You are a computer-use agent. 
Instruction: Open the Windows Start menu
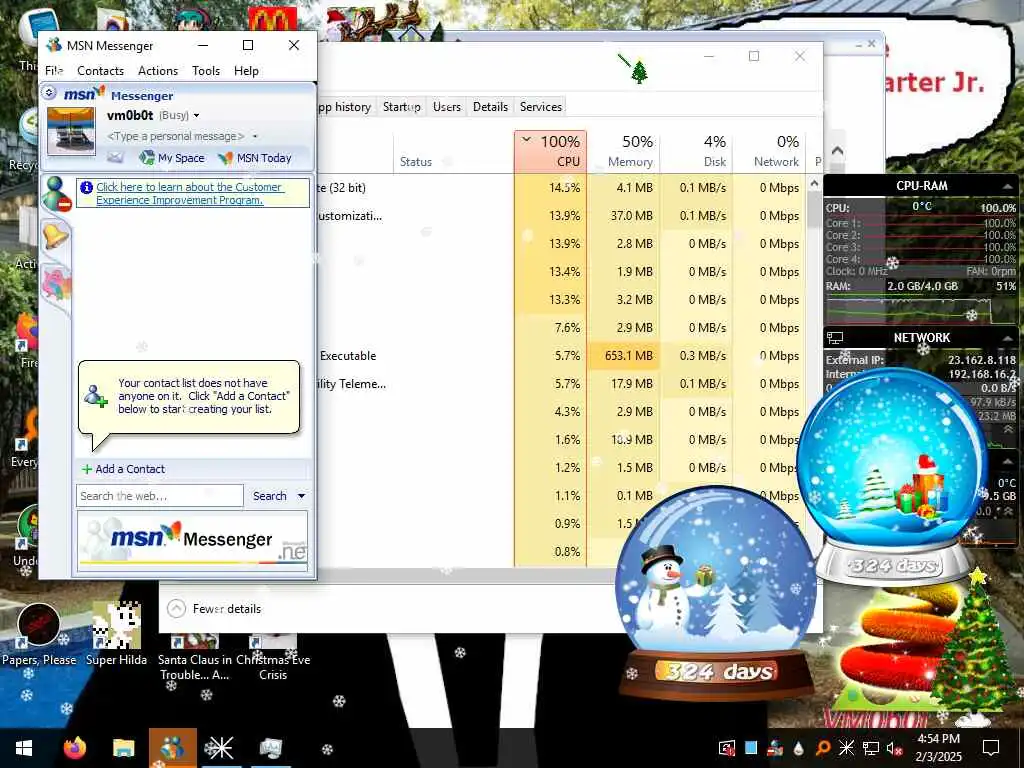coord(24,748)
